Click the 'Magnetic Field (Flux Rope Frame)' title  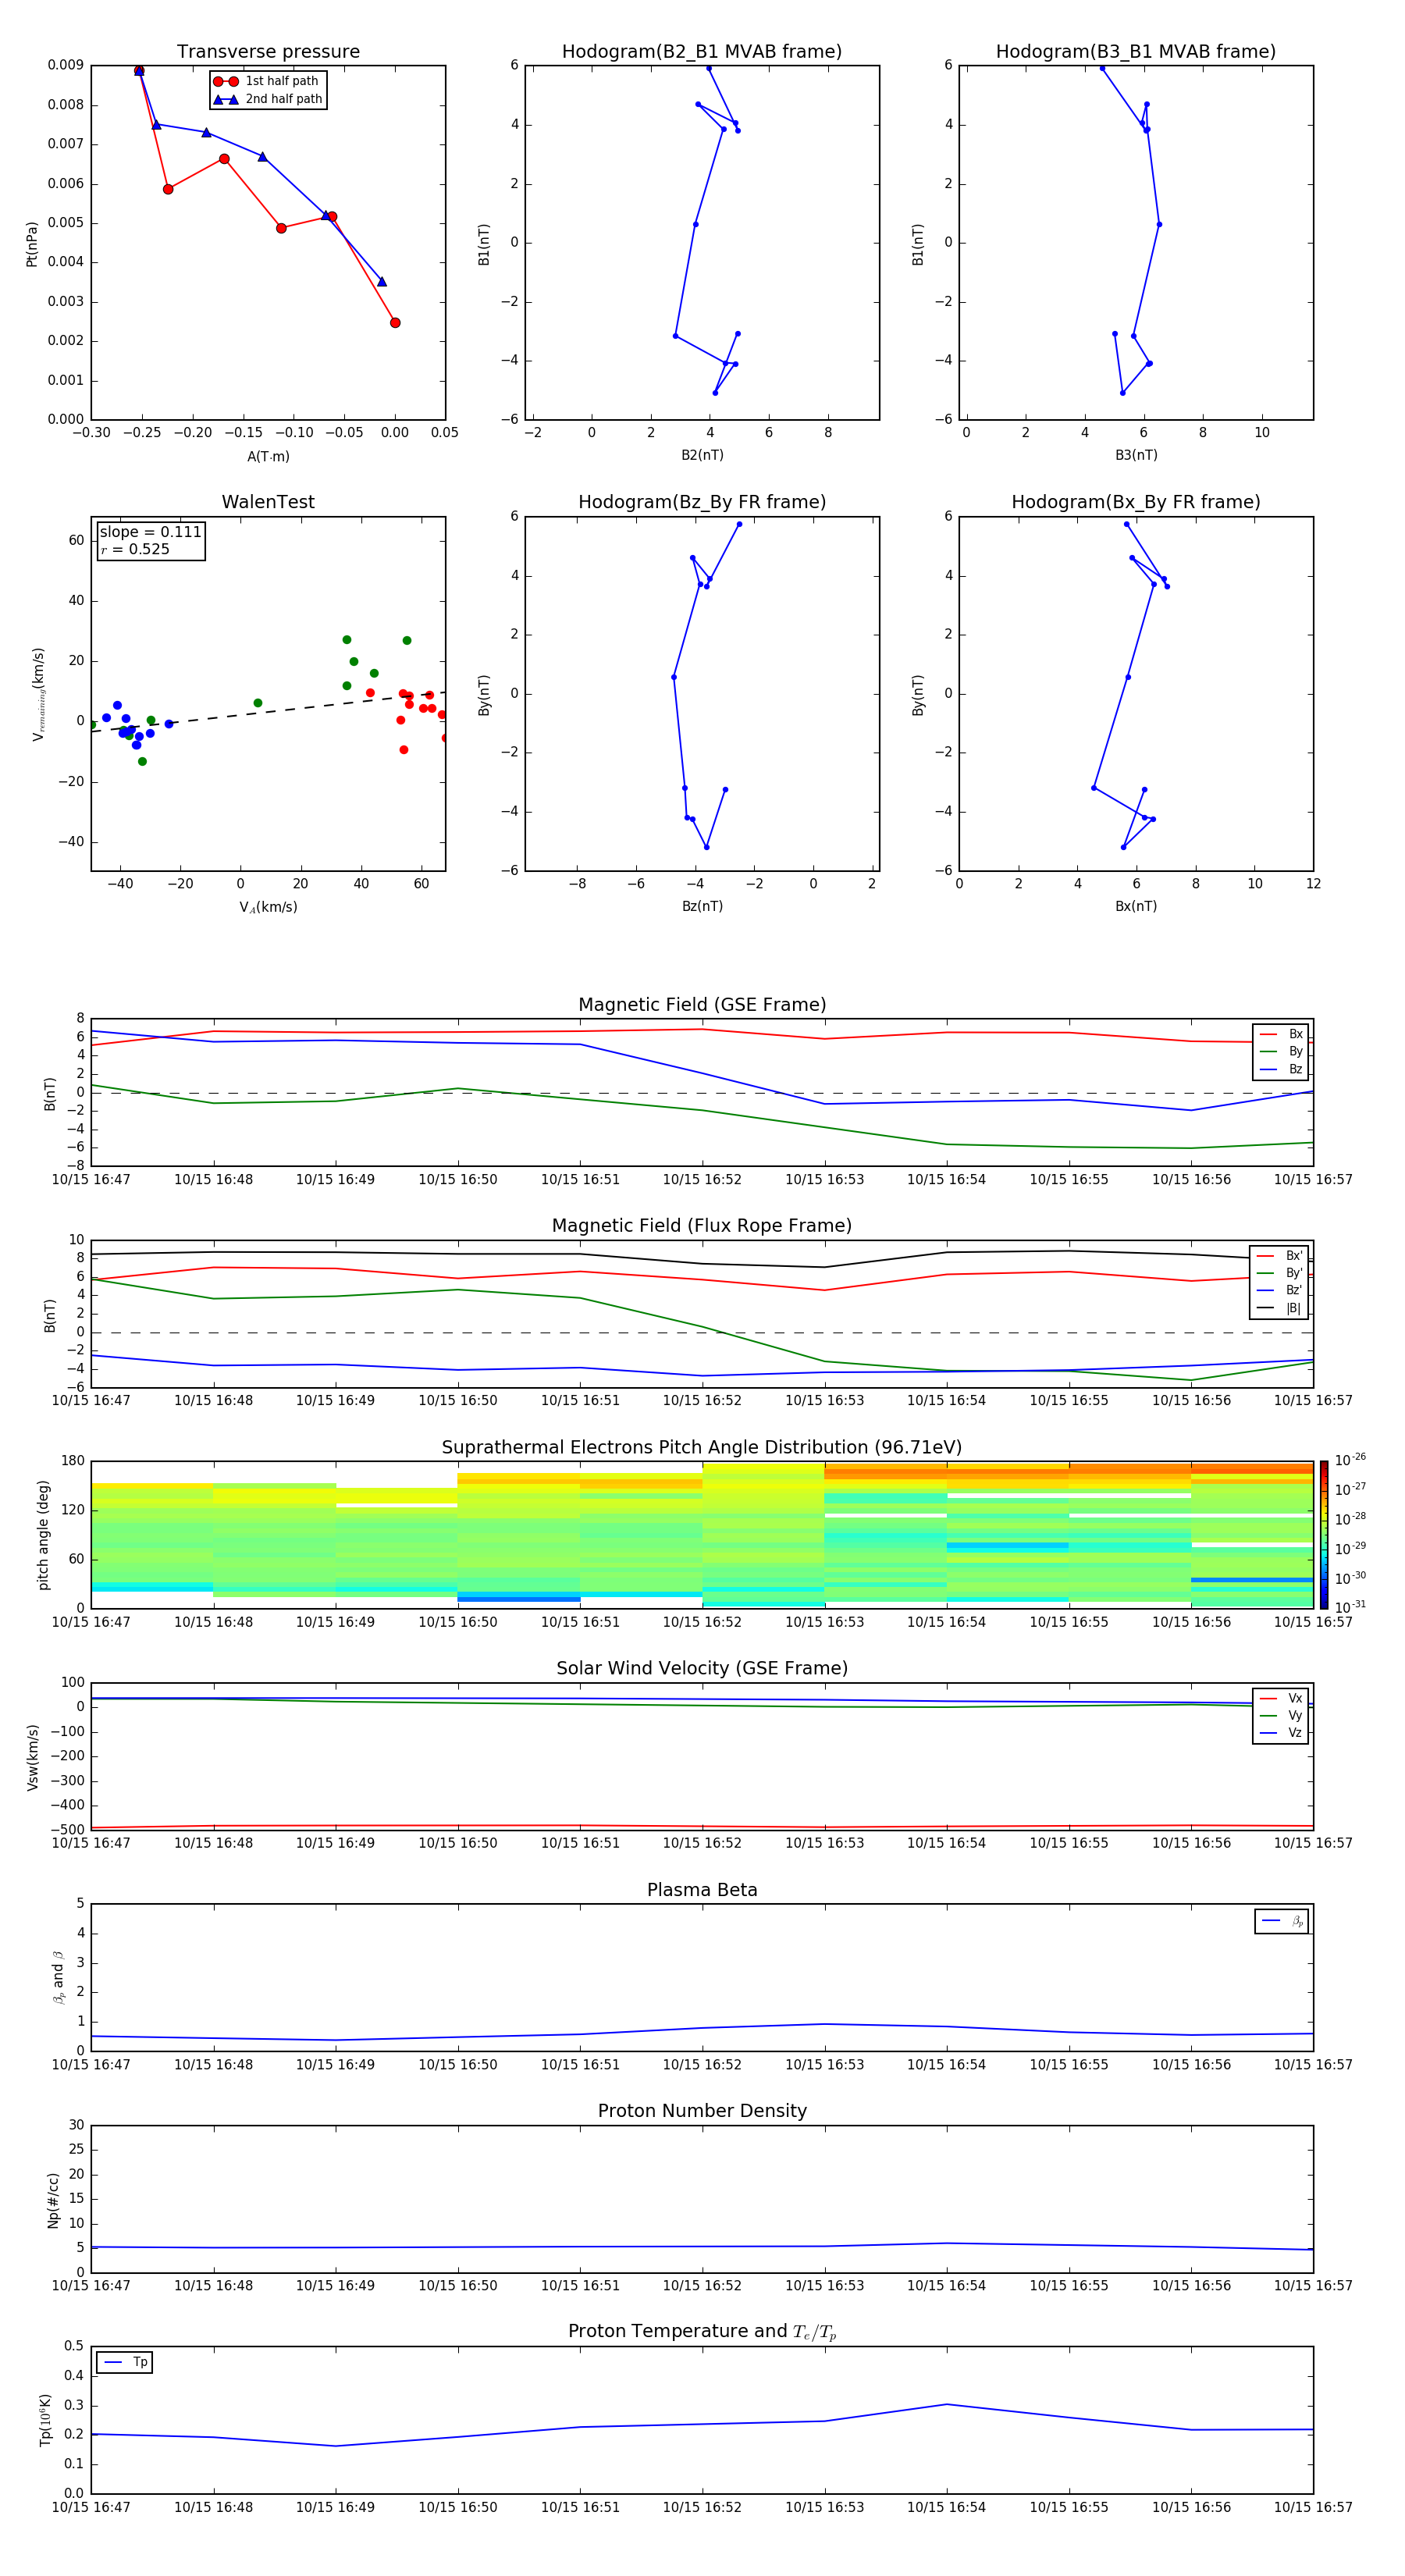point(702,1226)
